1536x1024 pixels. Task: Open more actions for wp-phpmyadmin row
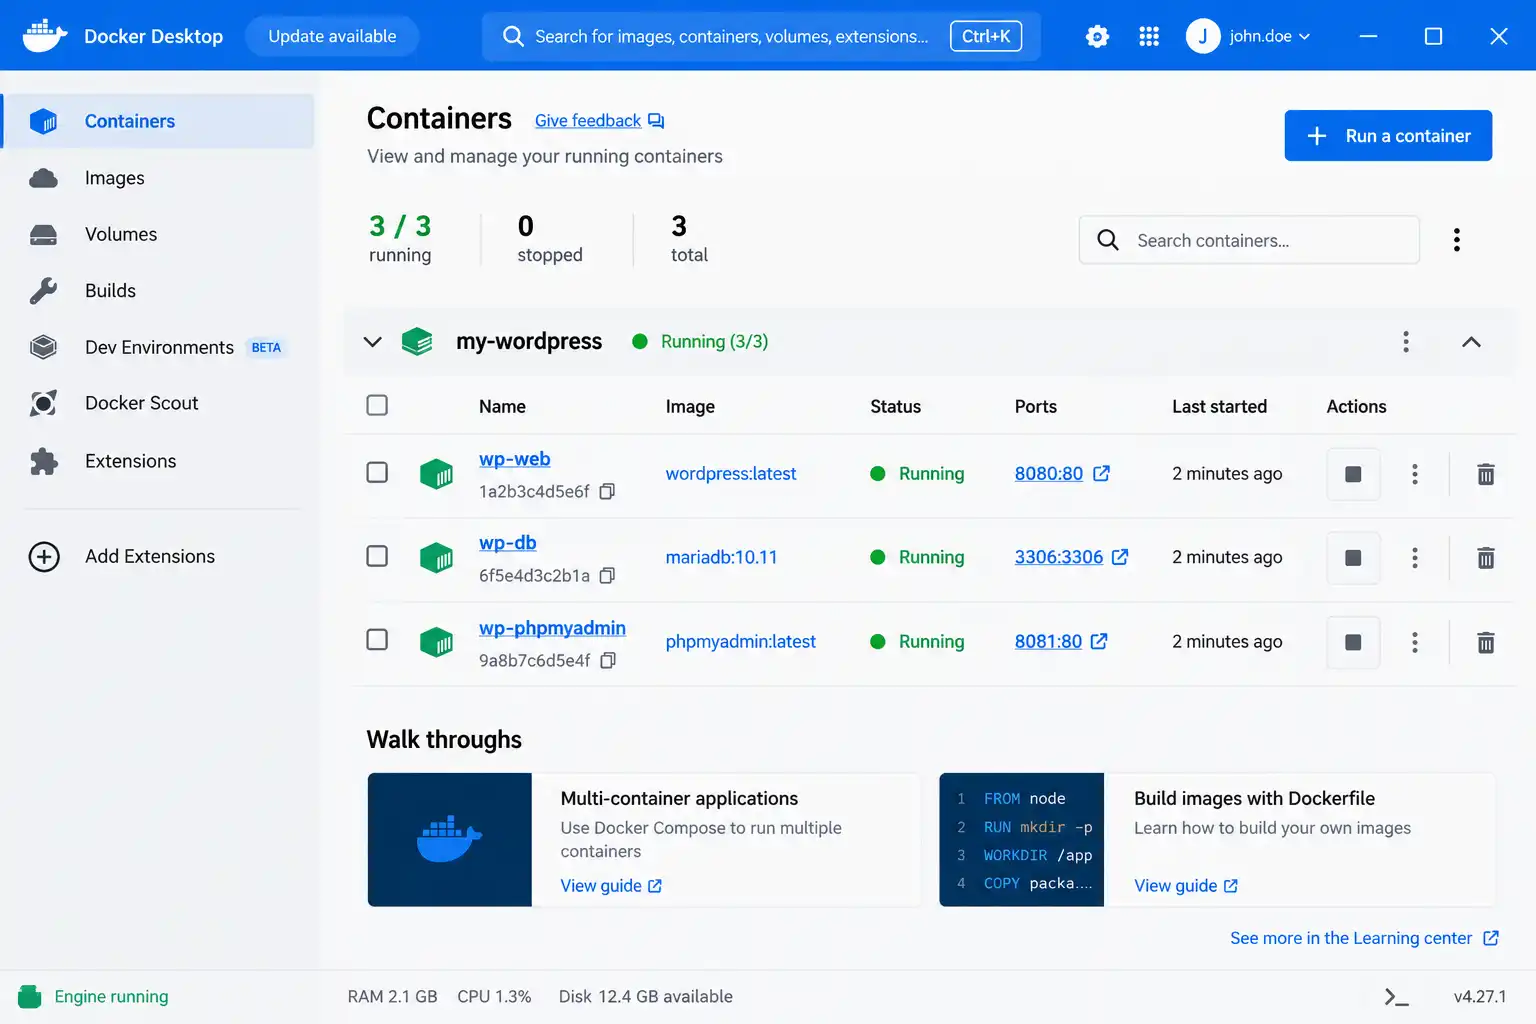coord(1415,642)
